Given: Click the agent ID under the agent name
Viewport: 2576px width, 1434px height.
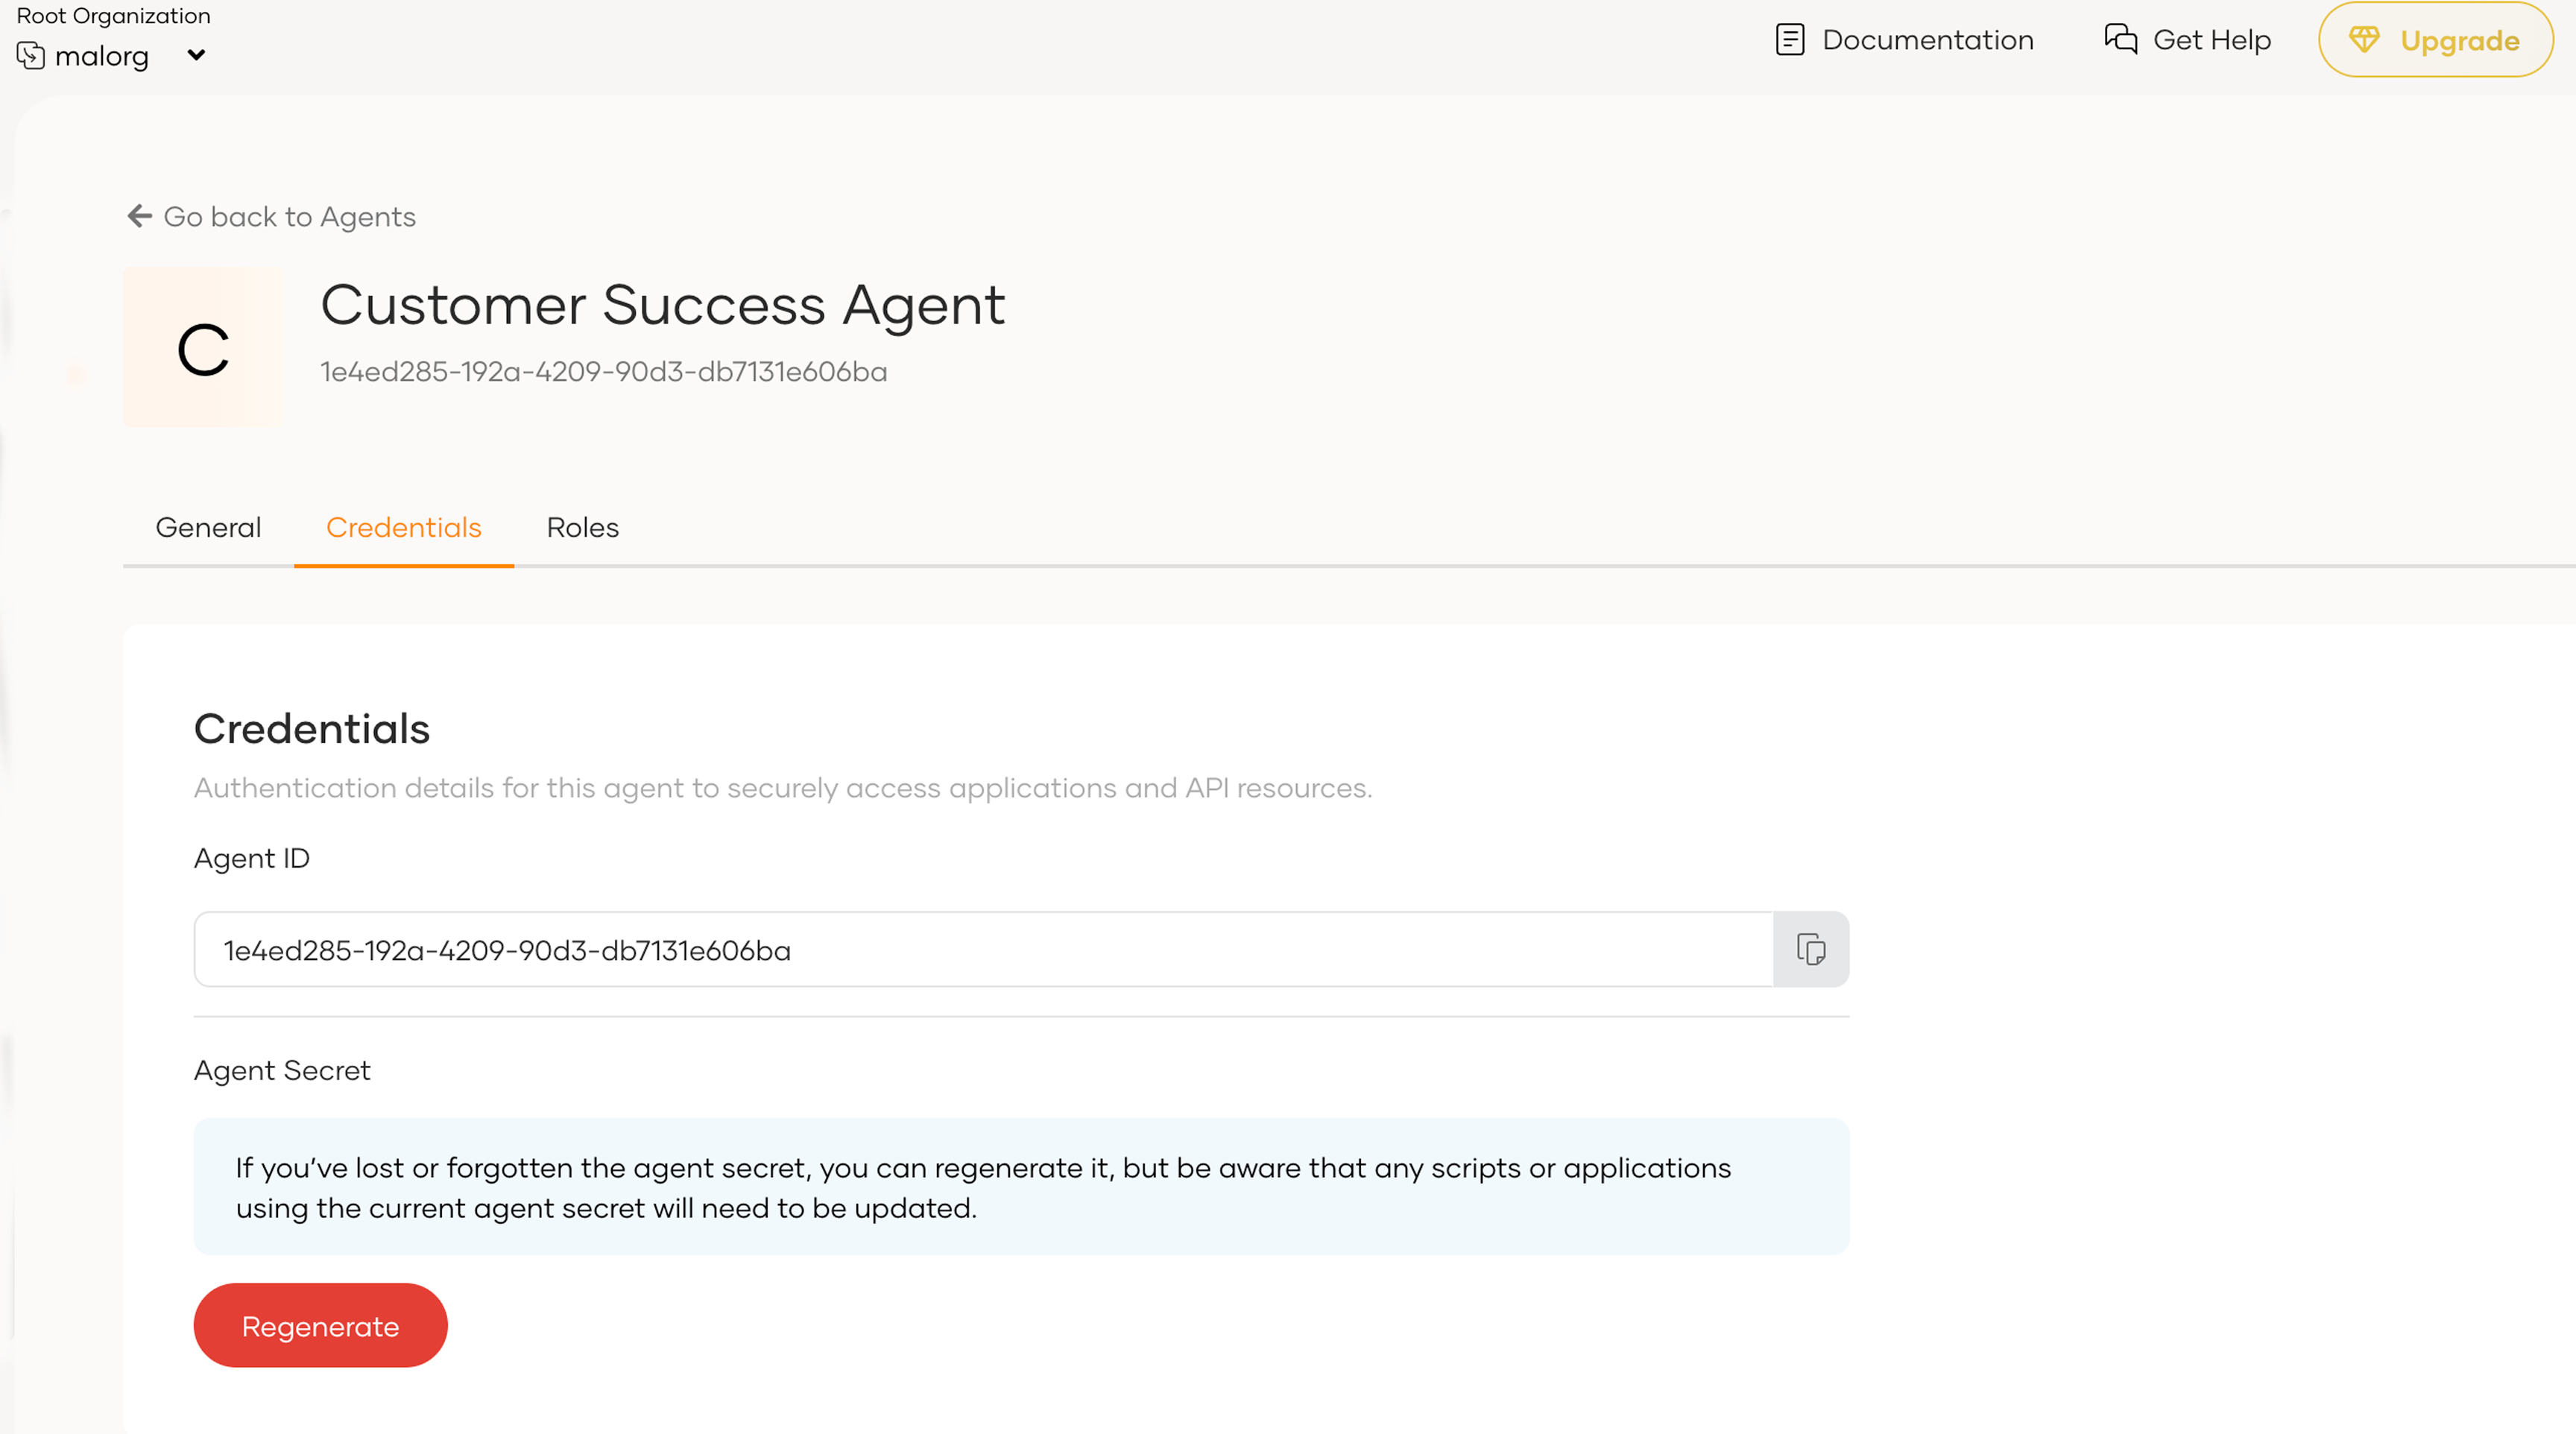Looking at the screenshot, I should (x=604, y=371).
